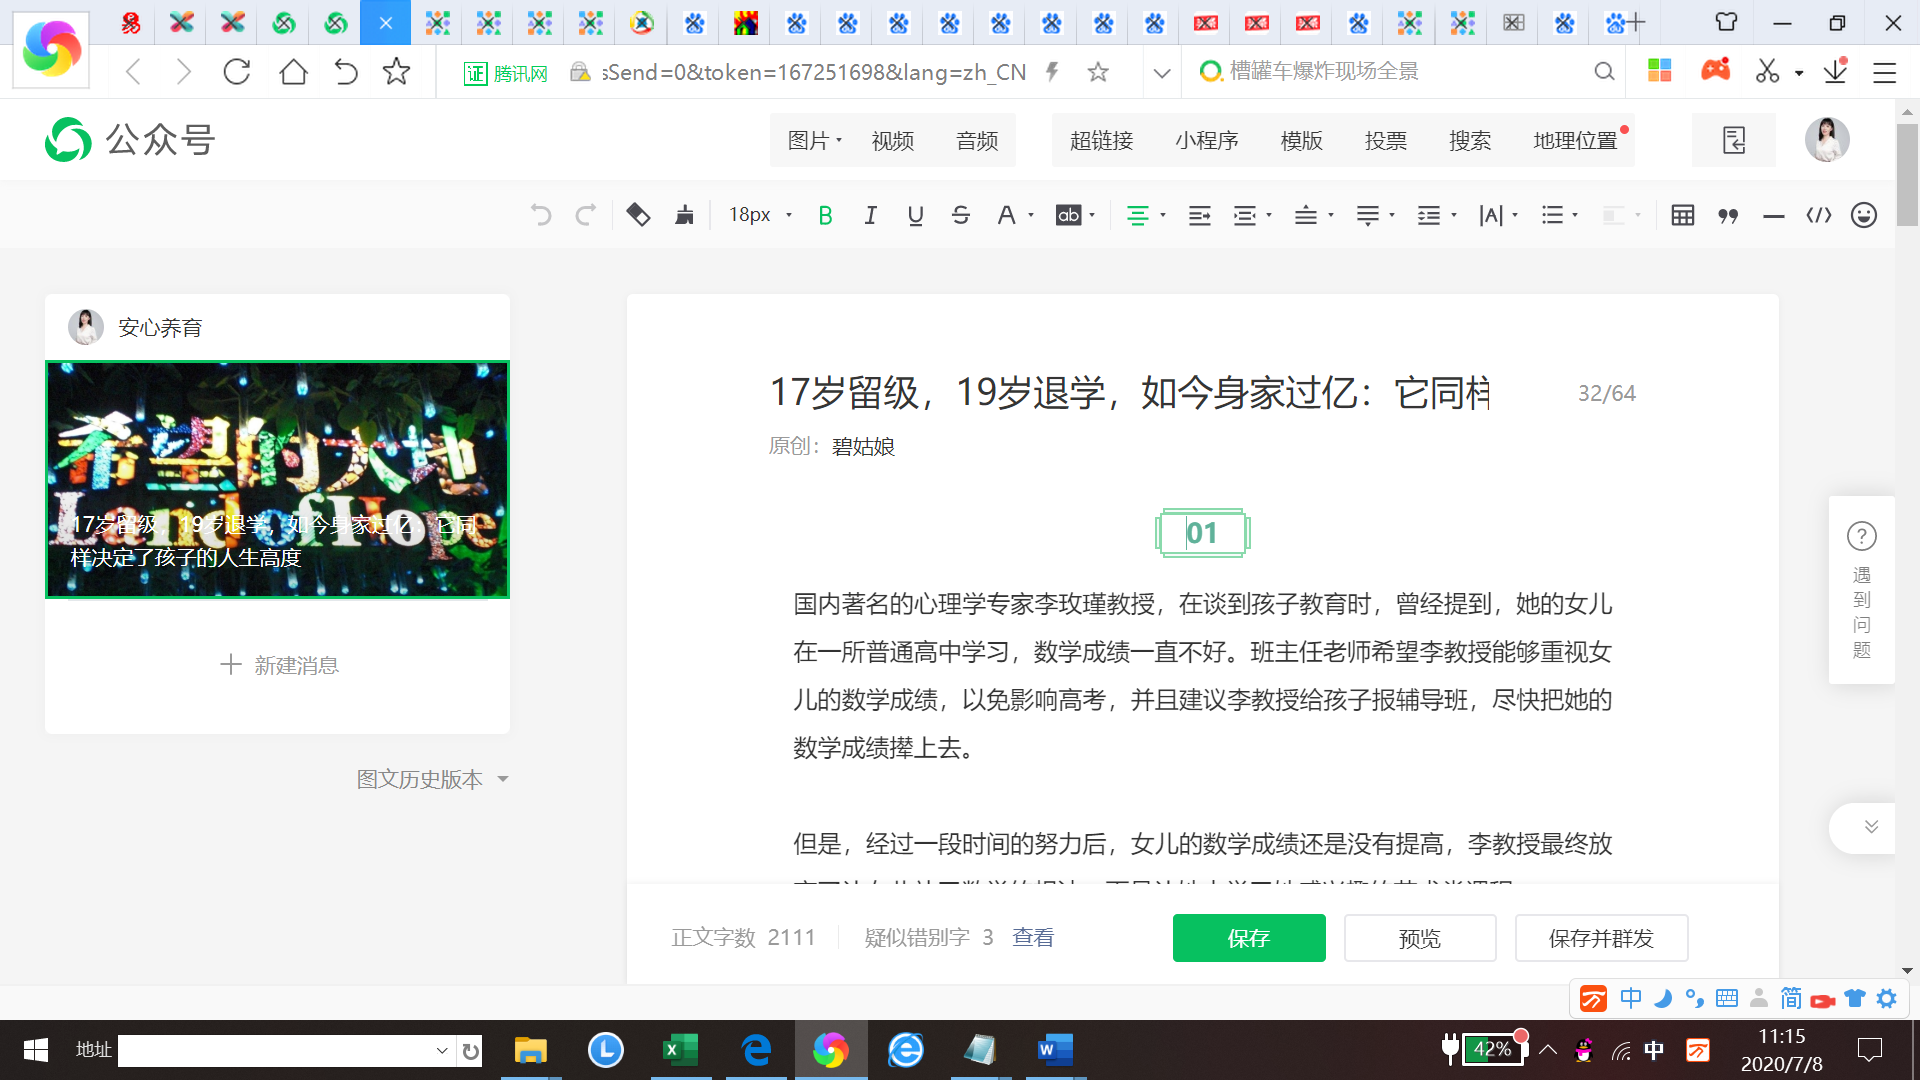Select the 投票 menu item

point(1385,141)
